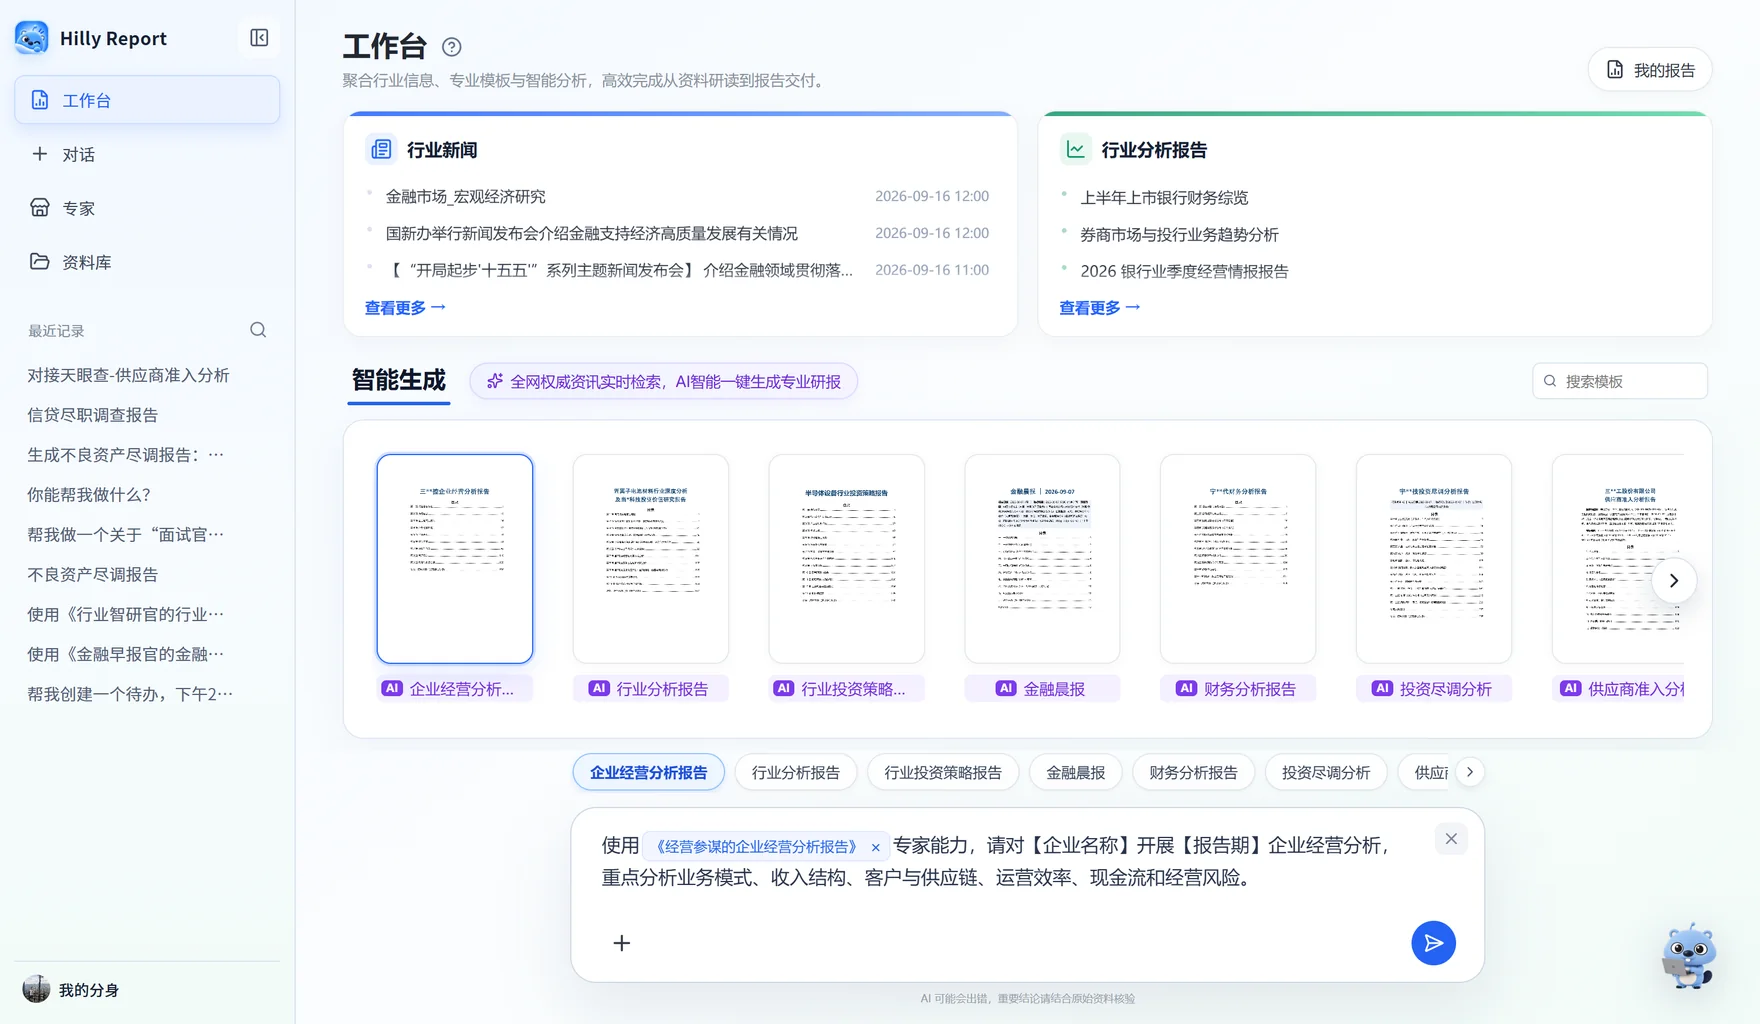This screenshot has width=1760, height=1024.
Task: Close the prompt box with the X icon
Action: pyautogui.click(x=1451, y=839)
